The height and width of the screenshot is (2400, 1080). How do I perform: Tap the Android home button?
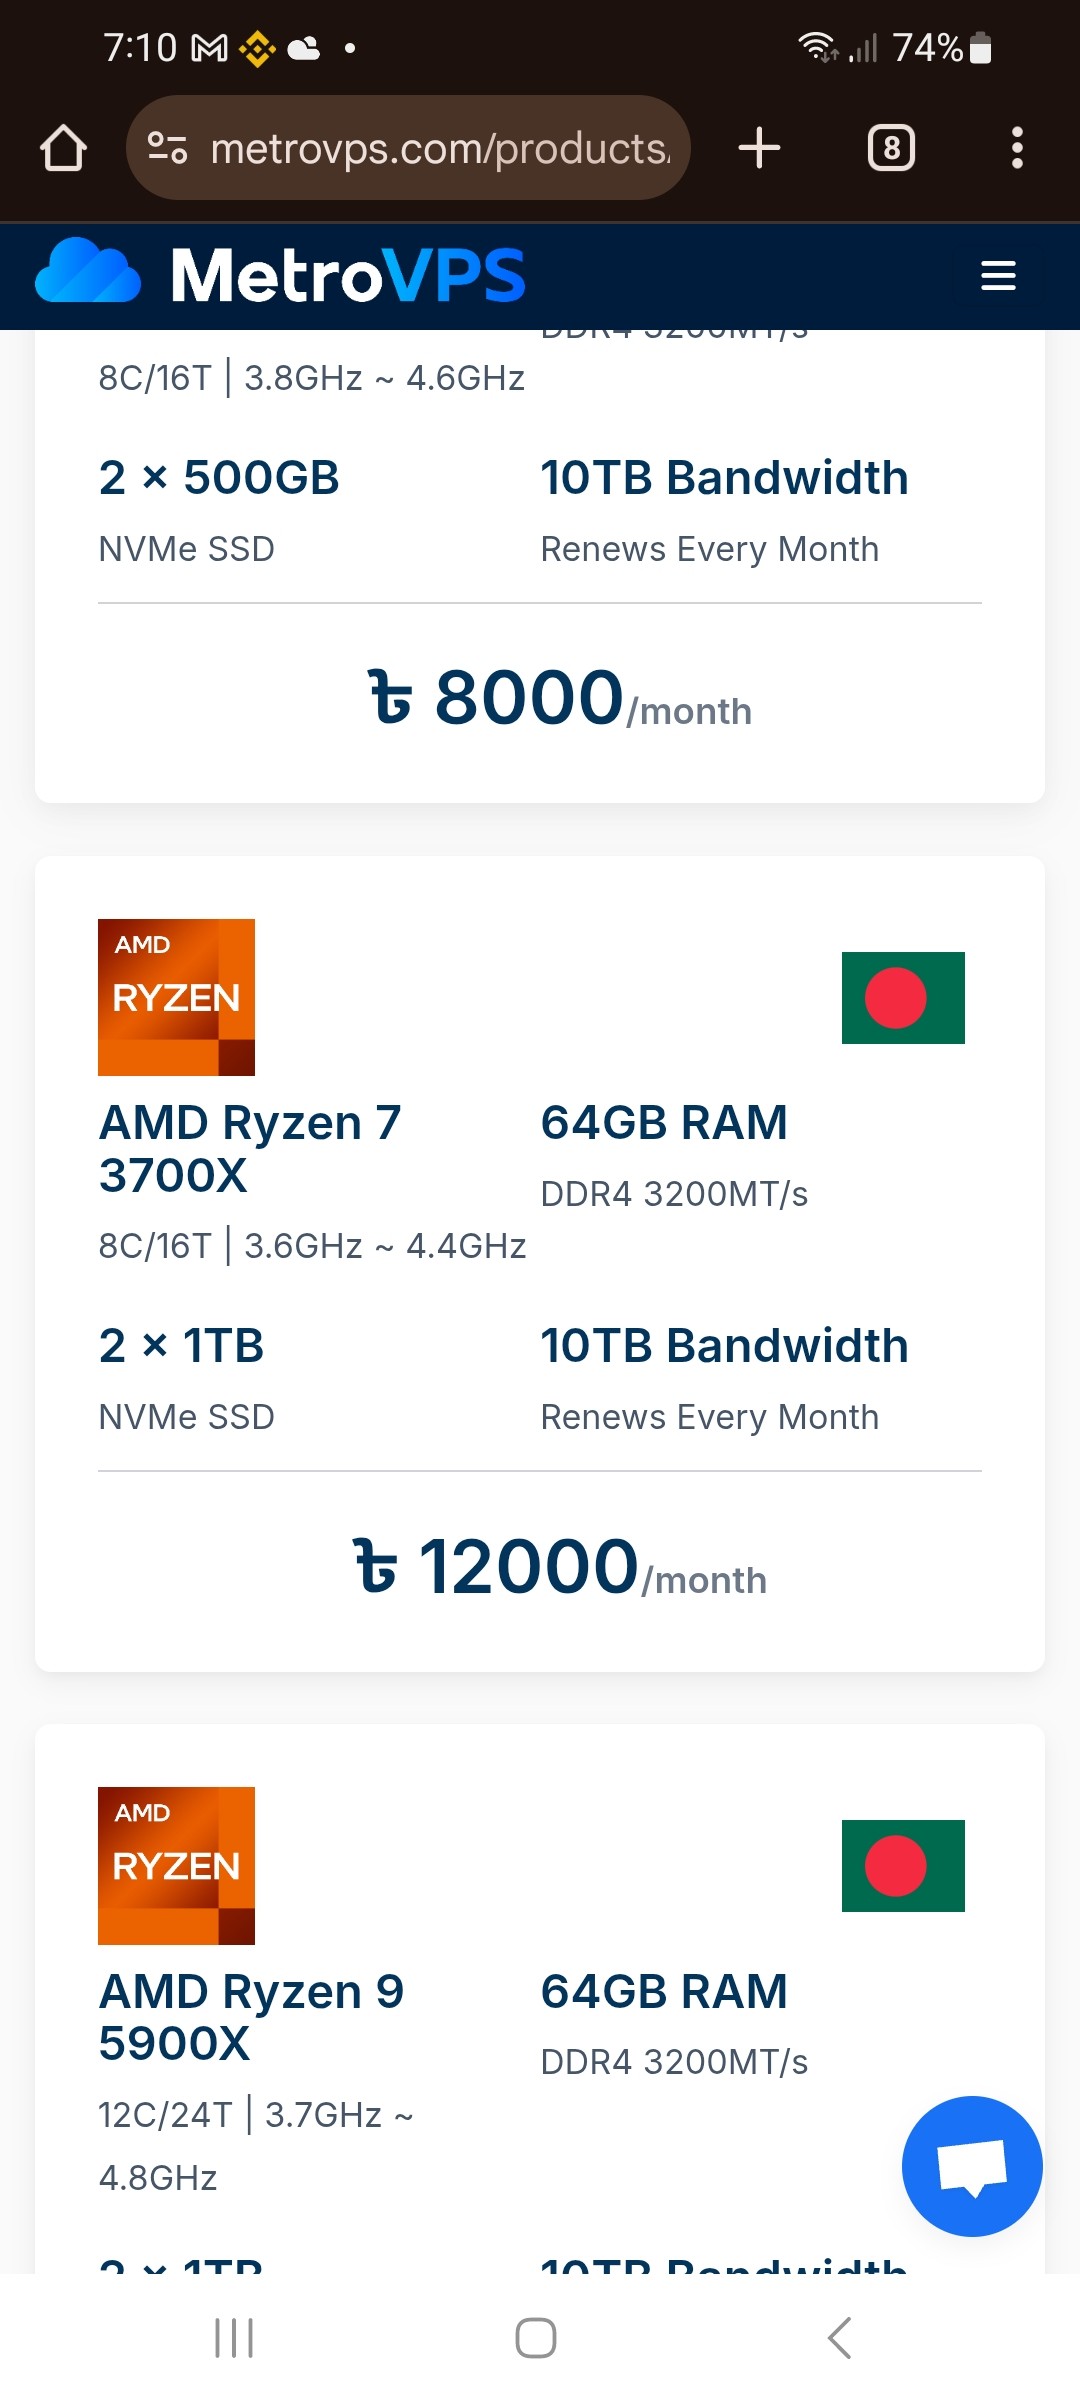click(536, 2338)
